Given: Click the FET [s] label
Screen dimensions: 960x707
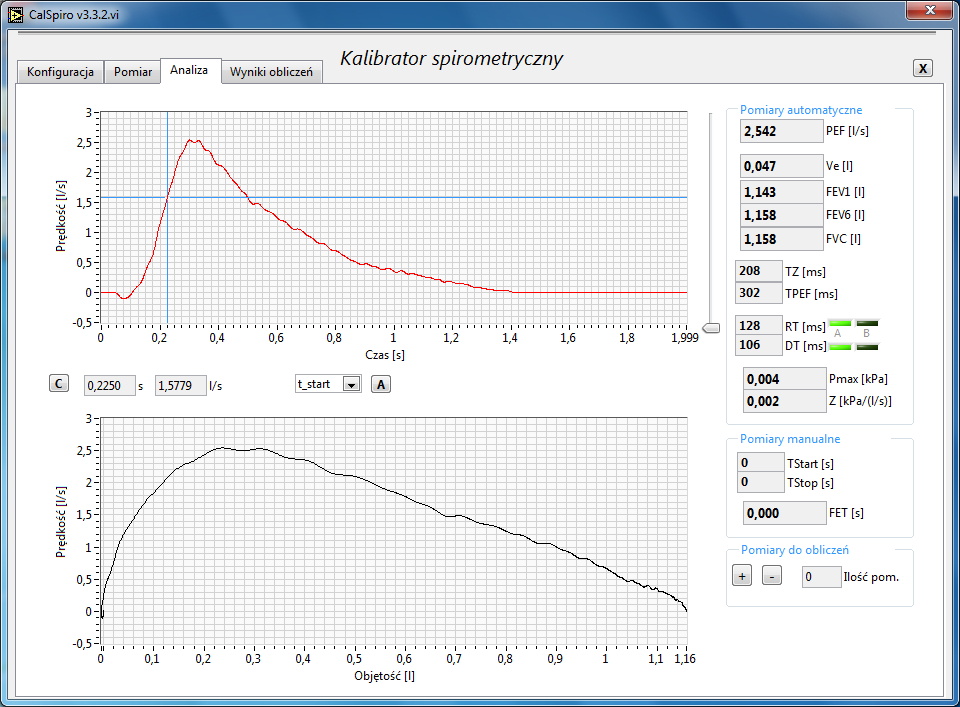Looking at the screenshot, I should pyautogui.click(x=846, y=513).
